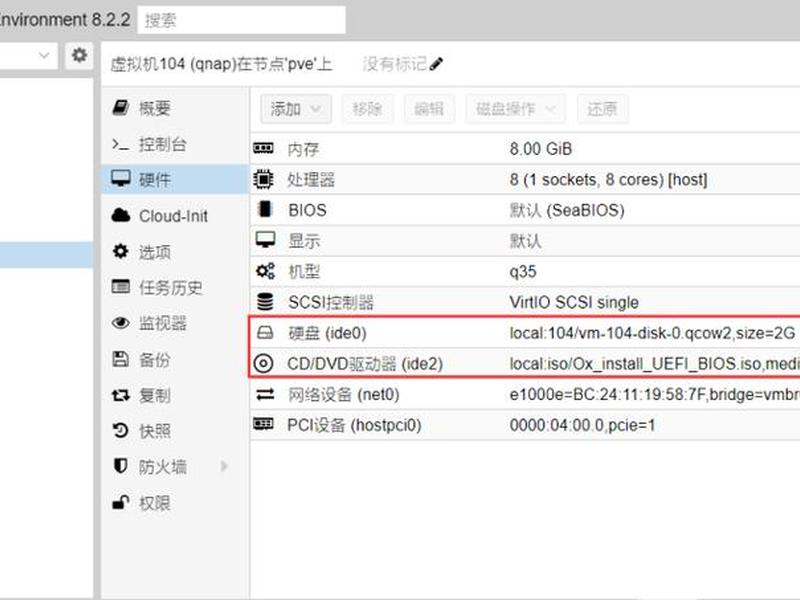Open the 权限 tab
Viewport: 800px width, 600px height.
tap(174, 504)
